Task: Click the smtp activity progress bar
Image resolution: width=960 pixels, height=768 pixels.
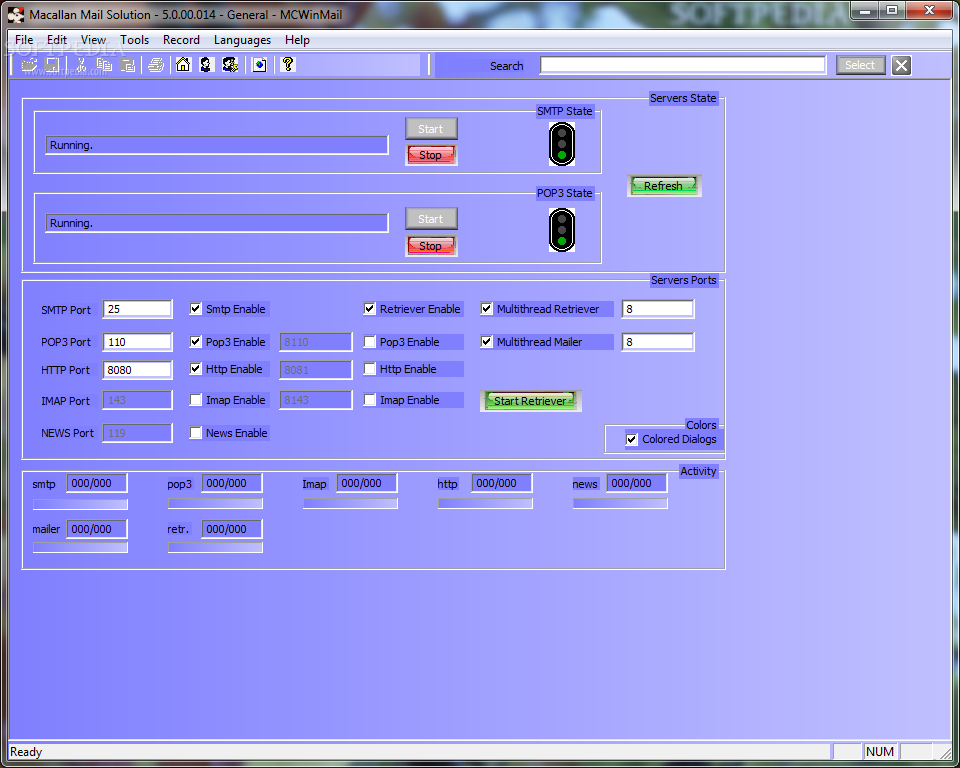Action: point(80,504)
